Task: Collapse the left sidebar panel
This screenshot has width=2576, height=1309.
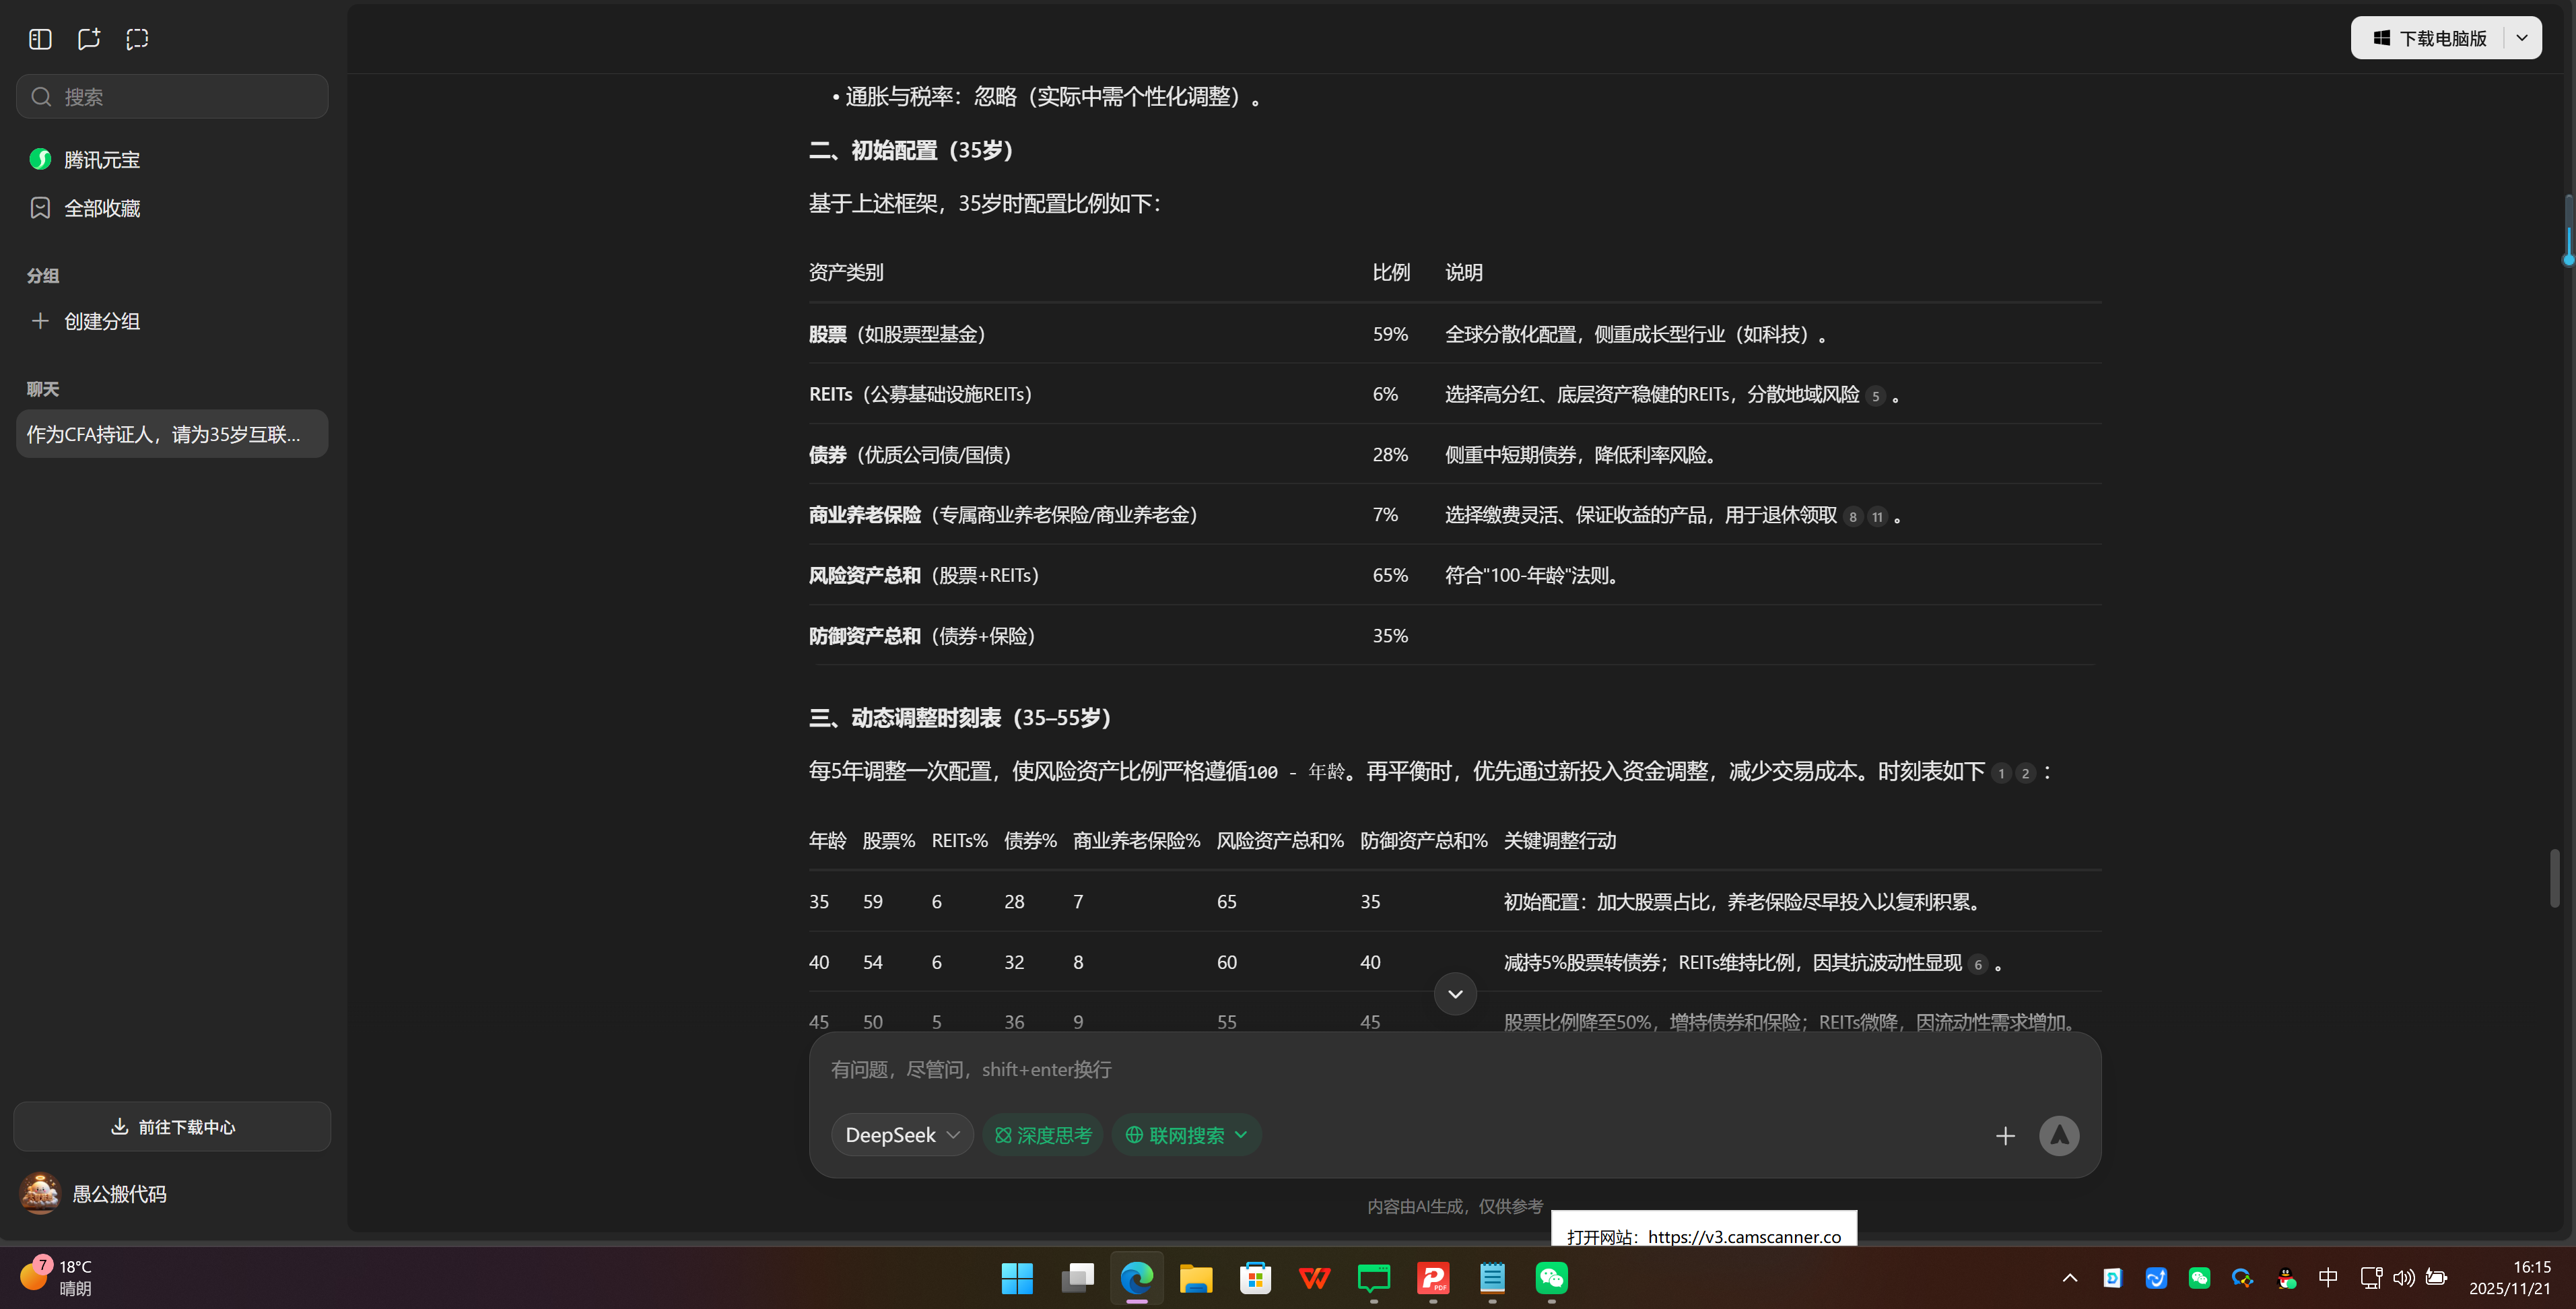Action: coord(39,38)
